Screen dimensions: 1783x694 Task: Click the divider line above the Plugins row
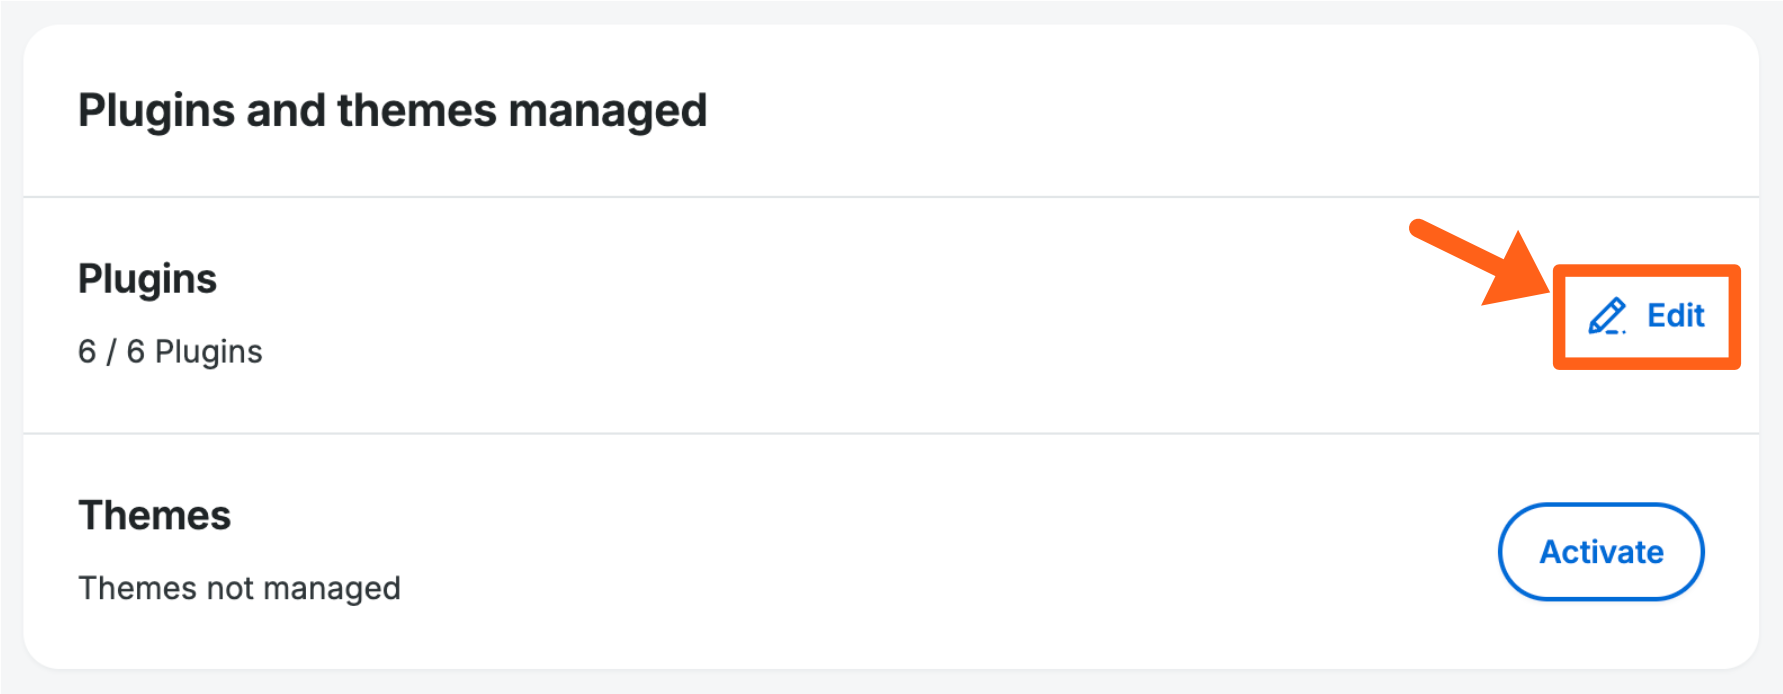[x=700, y=197]
